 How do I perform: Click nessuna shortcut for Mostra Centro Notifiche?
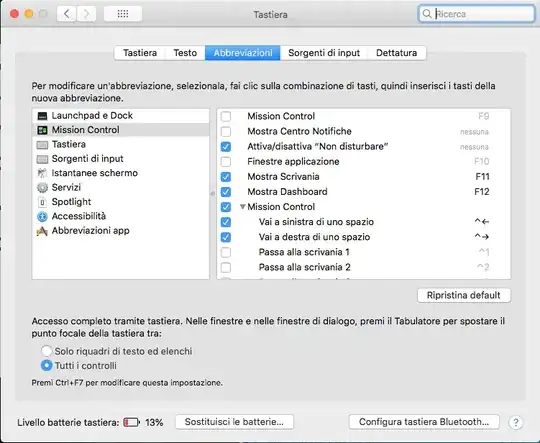[474, 132]
